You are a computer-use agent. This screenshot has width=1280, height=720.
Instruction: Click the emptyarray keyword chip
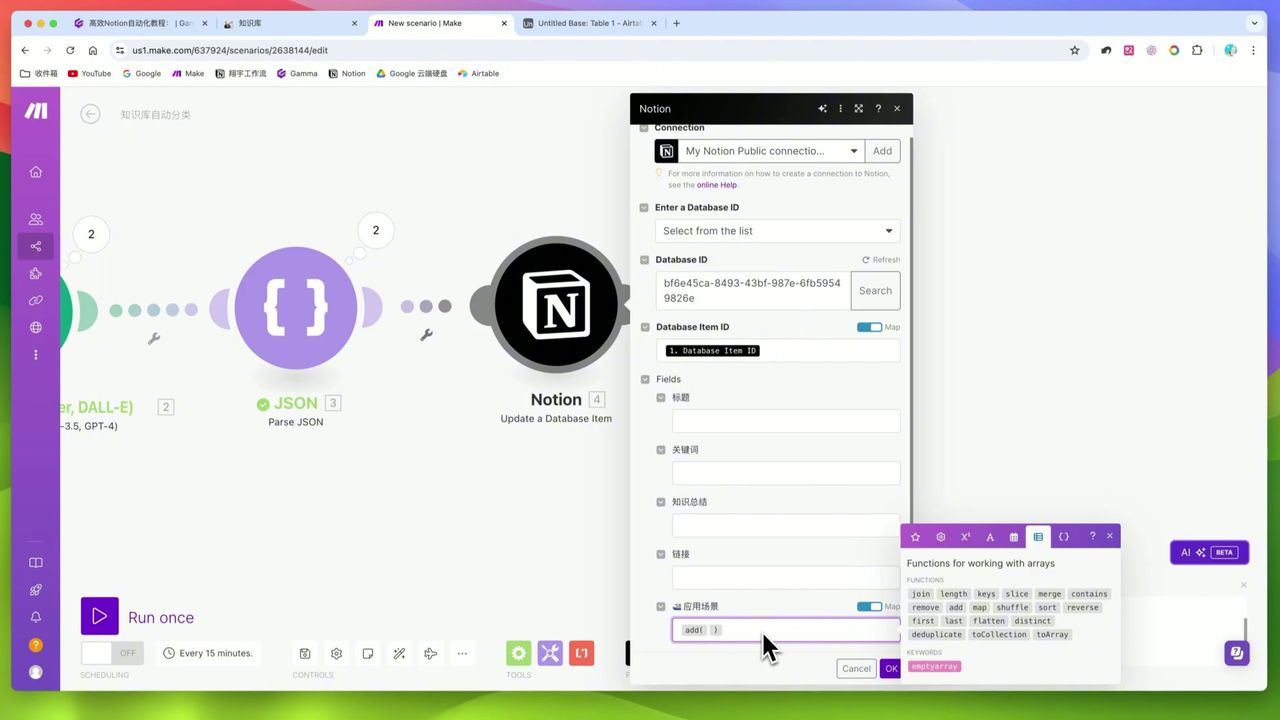point(933,666)
